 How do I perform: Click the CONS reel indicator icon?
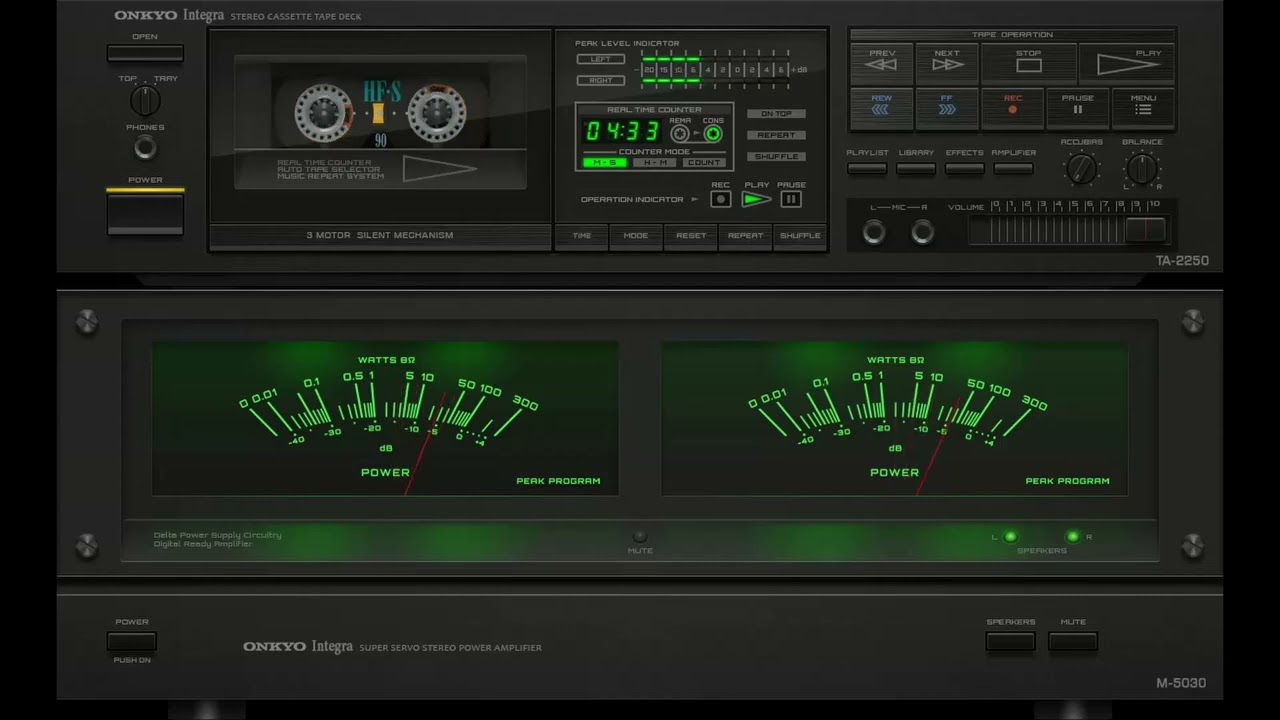click(713, 133)
